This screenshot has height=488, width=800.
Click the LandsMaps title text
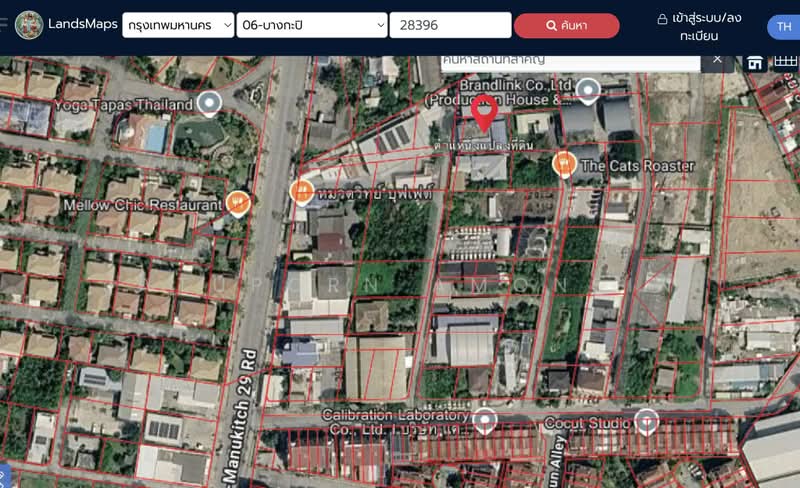tap(83, 24)
